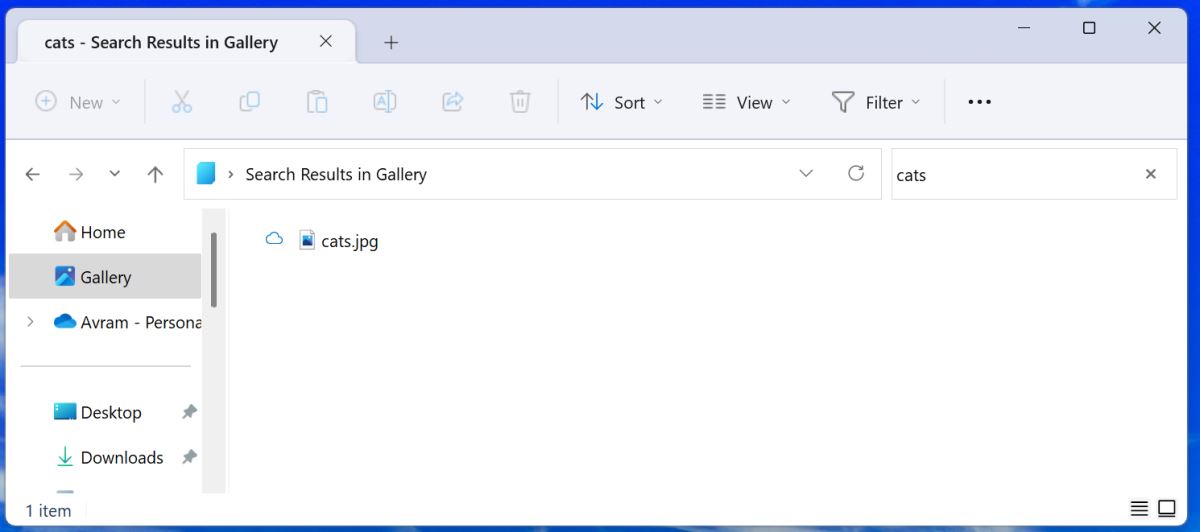The width and height of the screenshot is (1200, 532).
Task: Maximize the File Explorer window
Action: 1089,28
